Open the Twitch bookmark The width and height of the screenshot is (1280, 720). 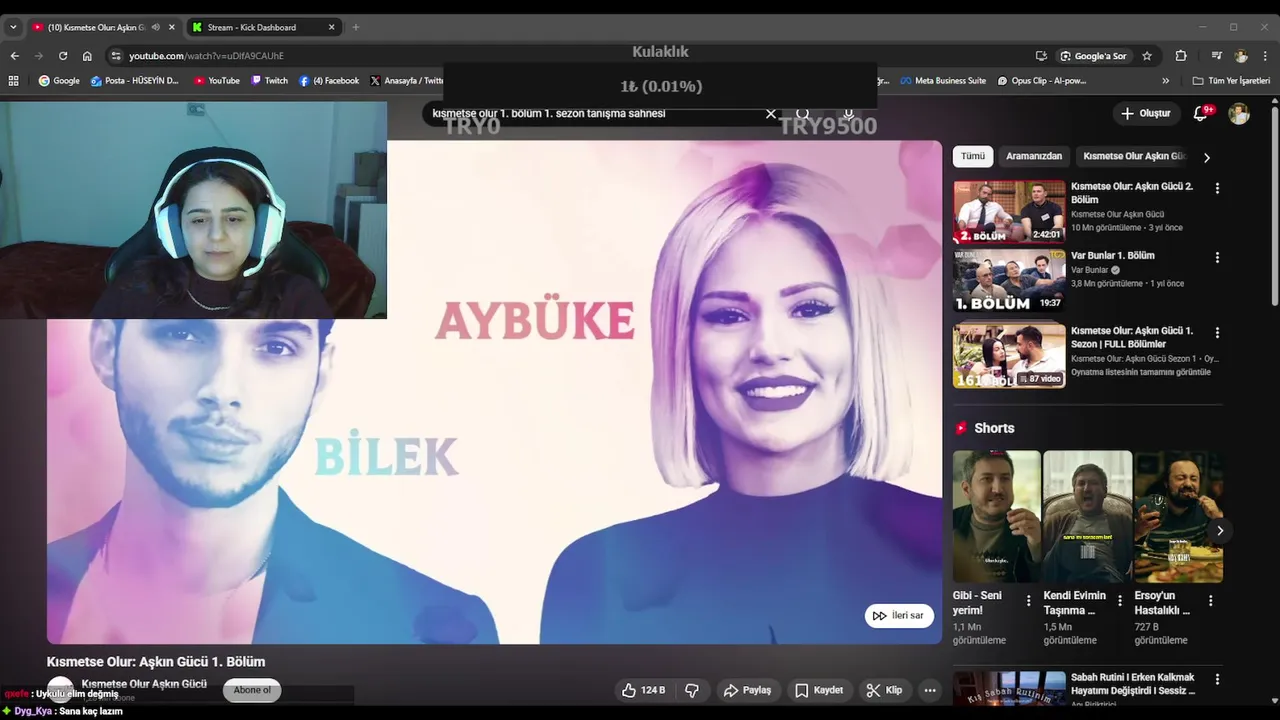[x=269, y=81]
